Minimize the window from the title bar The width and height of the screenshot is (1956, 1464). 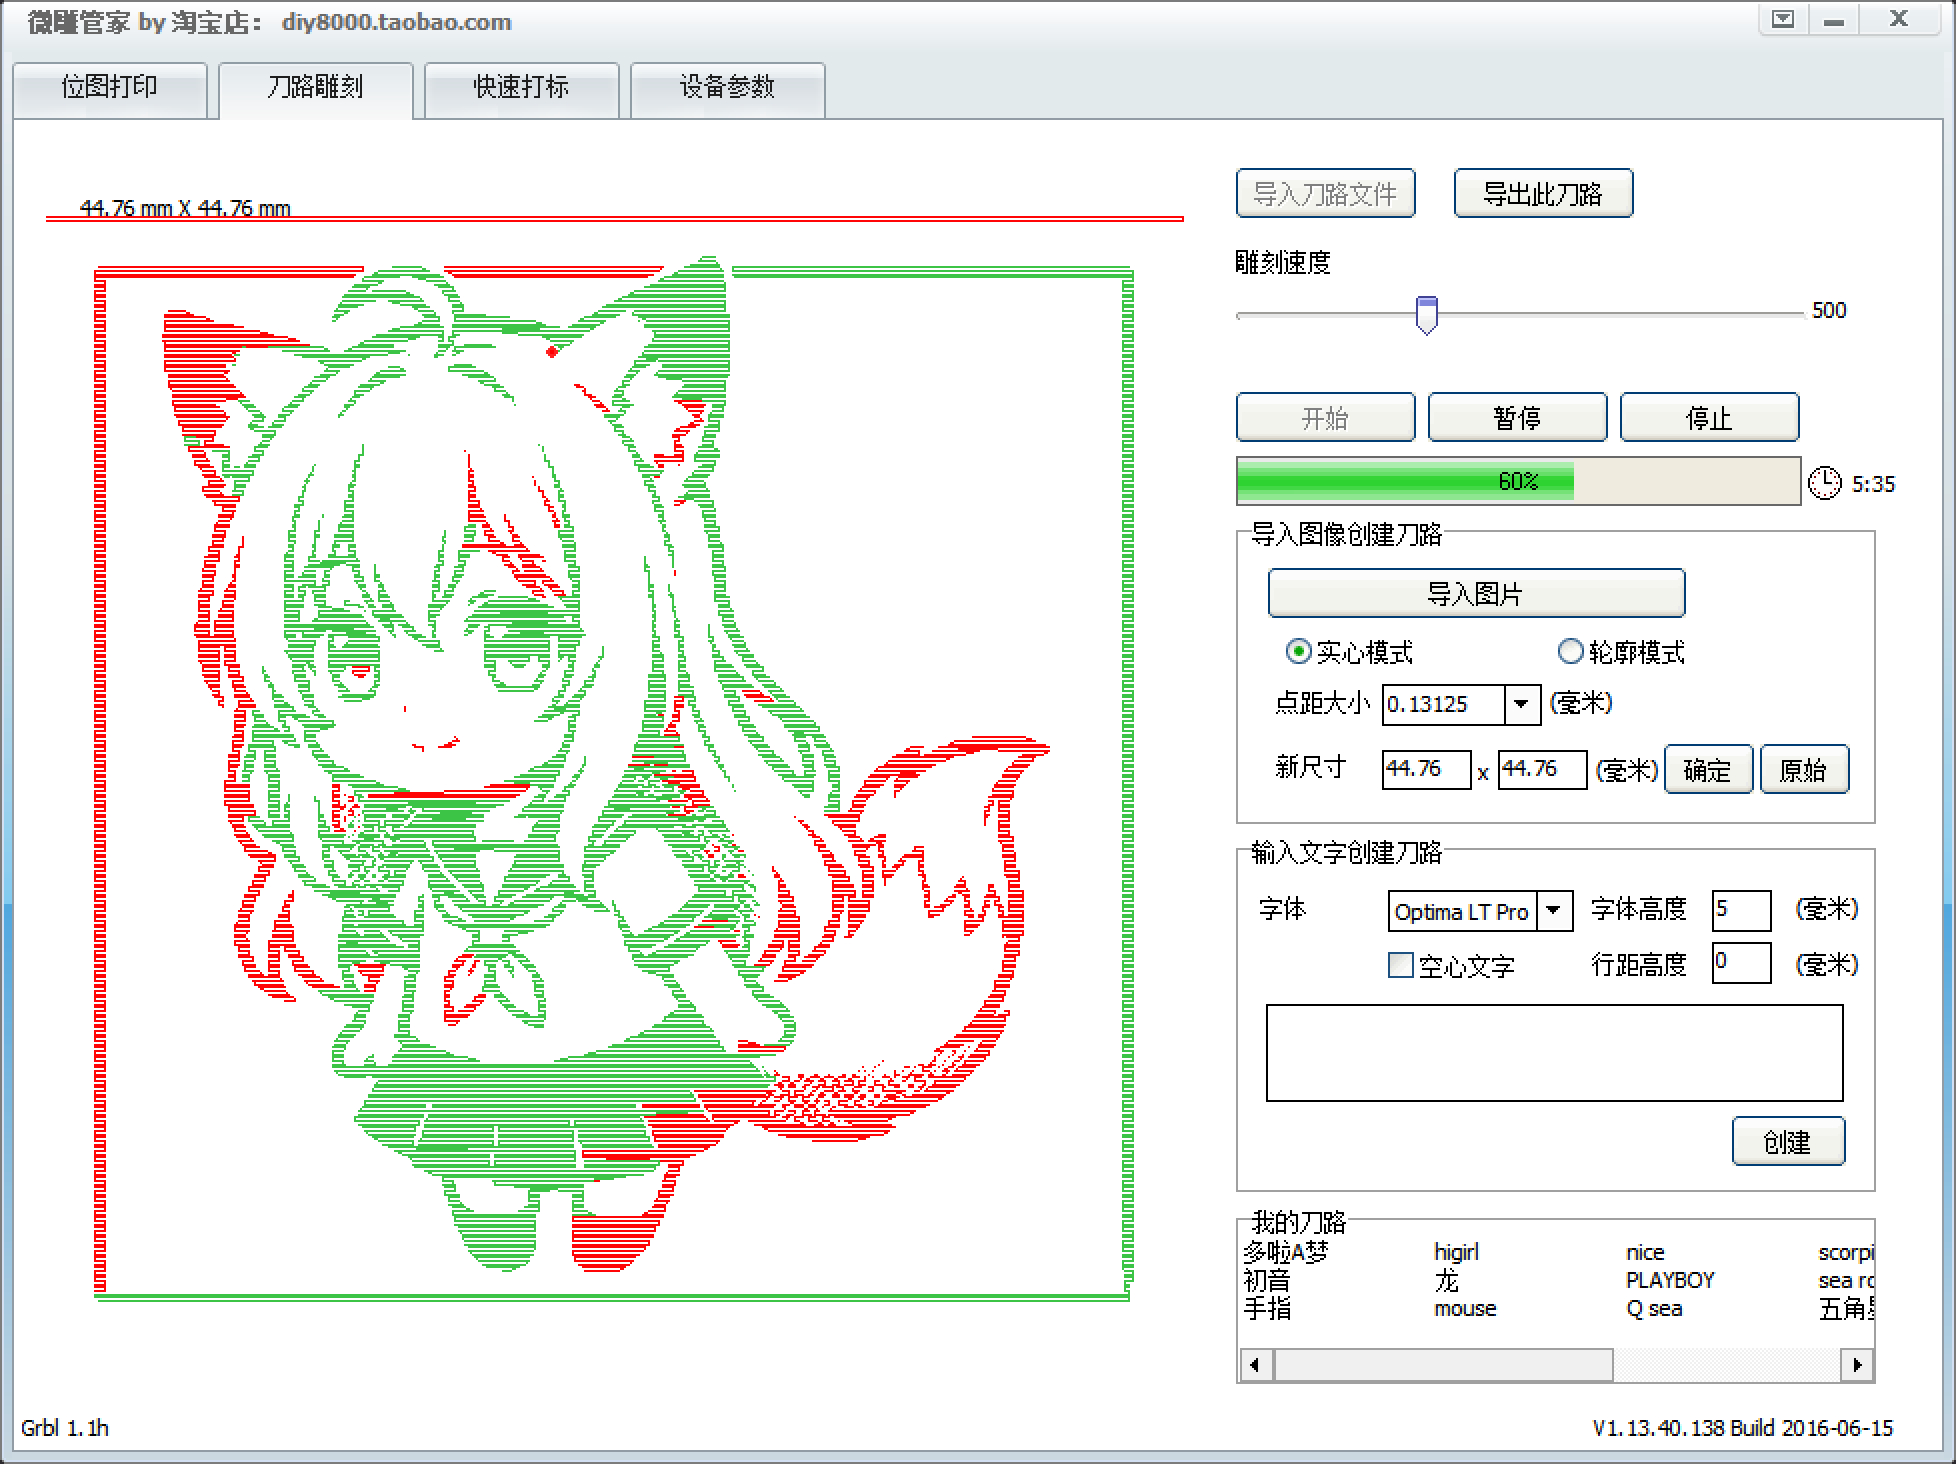(x=1834, y=20)
